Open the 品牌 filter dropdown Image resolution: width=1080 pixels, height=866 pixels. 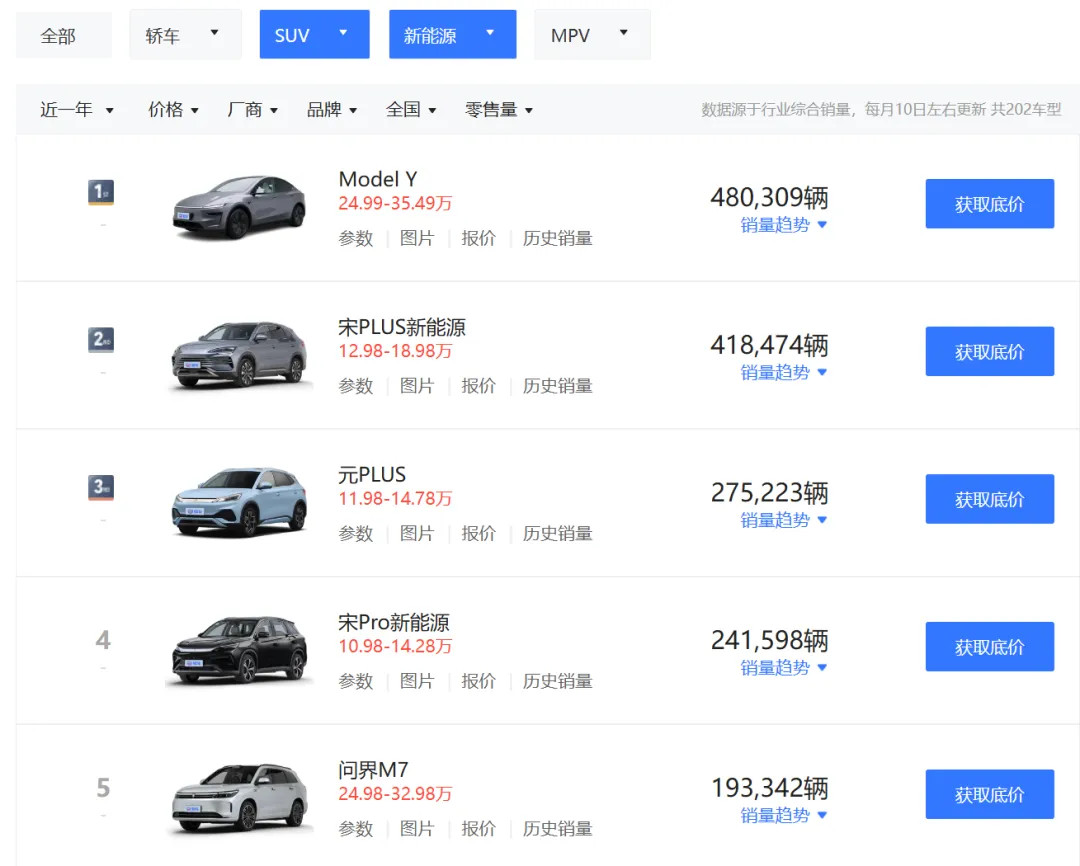pyautogui.click(x=332, y=110)
